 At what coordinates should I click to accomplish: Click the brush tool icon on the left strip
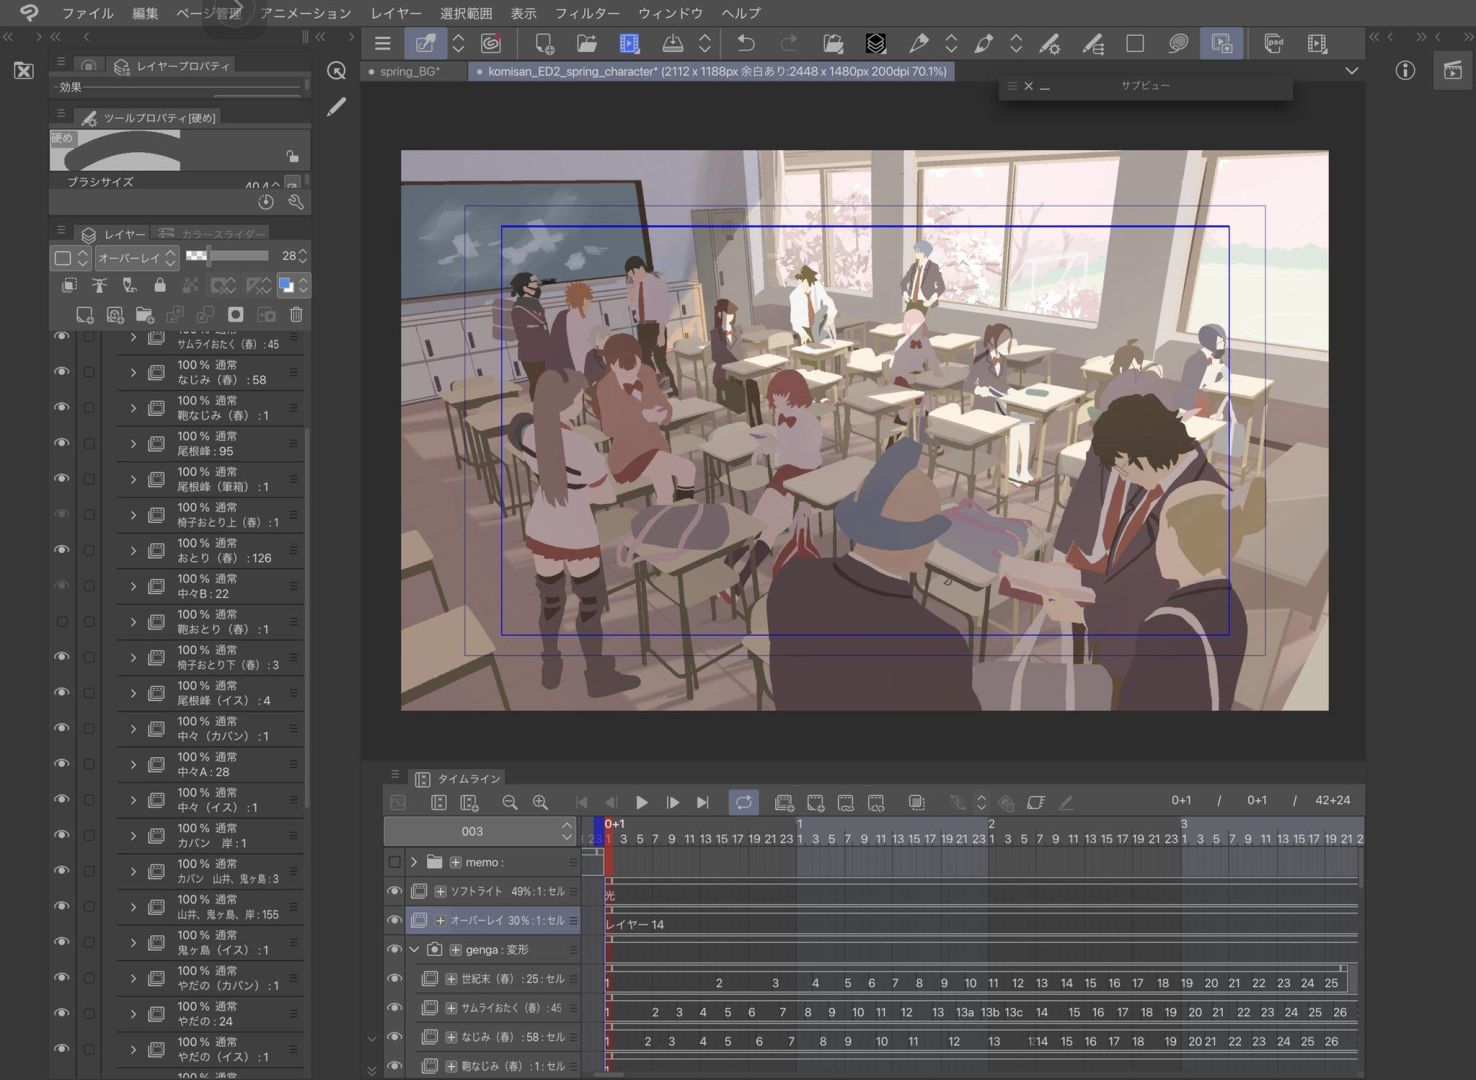[x=337, y=106]
